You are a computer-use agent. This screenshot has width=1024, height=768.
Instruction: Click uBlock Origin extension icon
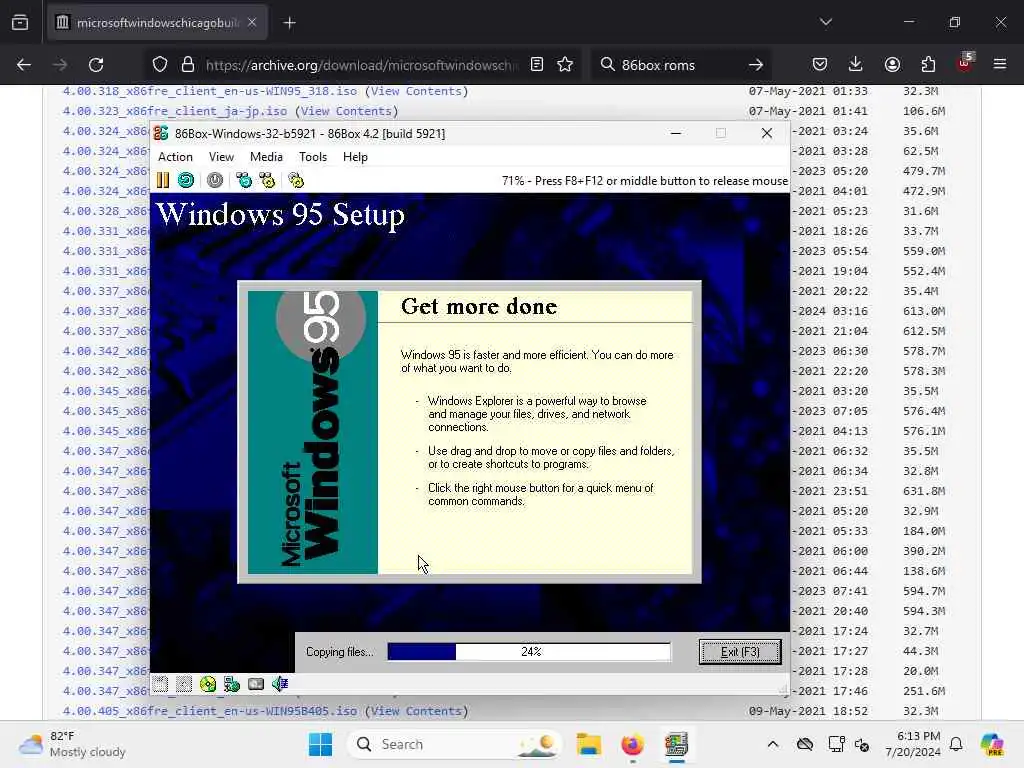pyautogui.click(x=965, y=63)
